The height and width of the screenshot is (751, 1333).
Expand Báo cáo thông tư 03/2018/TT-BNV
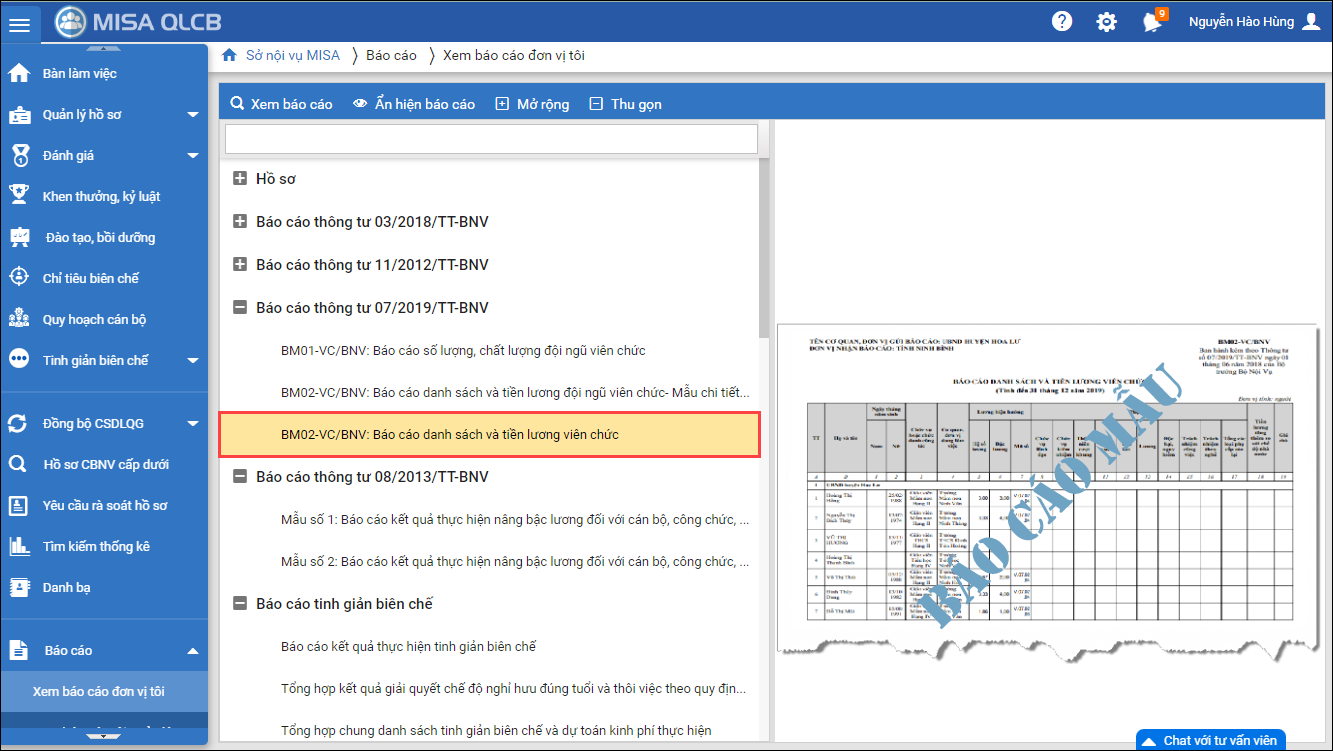240,222
